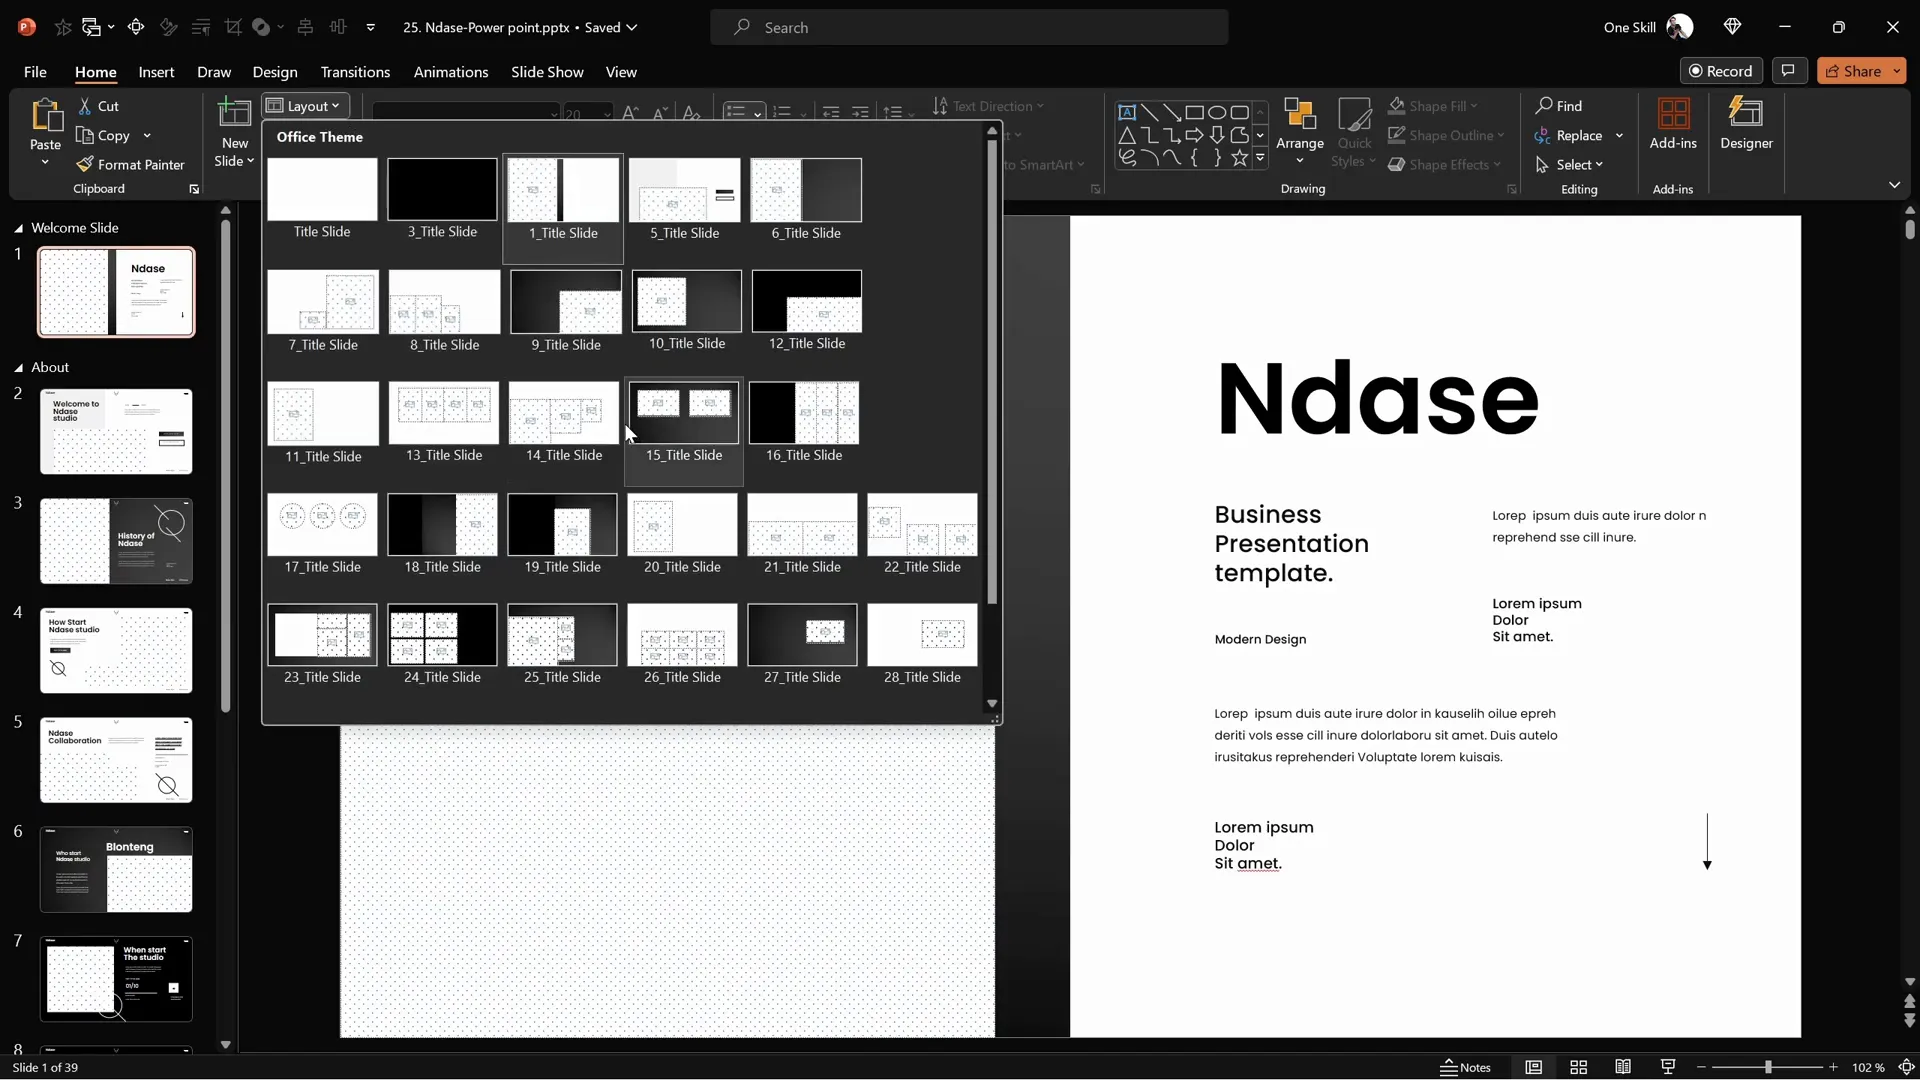The width and height of the screenshot is (1920, 1080).
Task: Choose the 12_Title Slide layout
Action: click(x=807, y=311)
